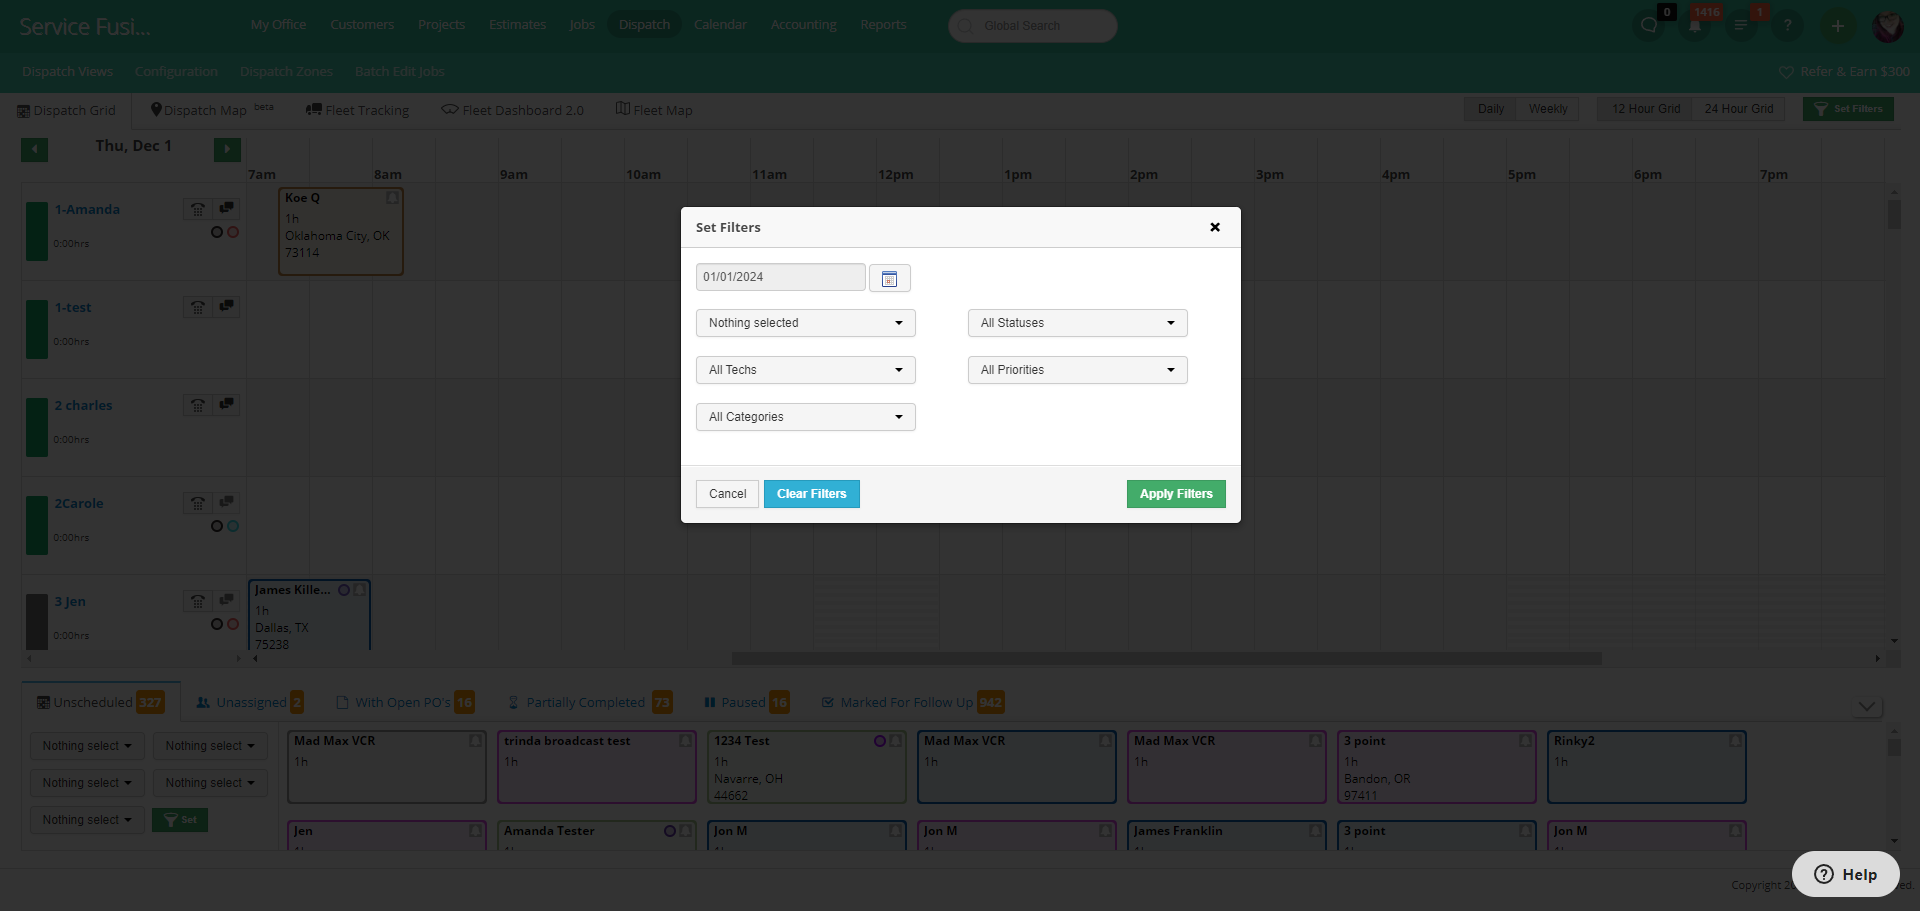The width and height of the screenshot is (1920, 911).
Task: Close the Set Filters dialog
Action: pyautogui.click(x=1215, y=227)
